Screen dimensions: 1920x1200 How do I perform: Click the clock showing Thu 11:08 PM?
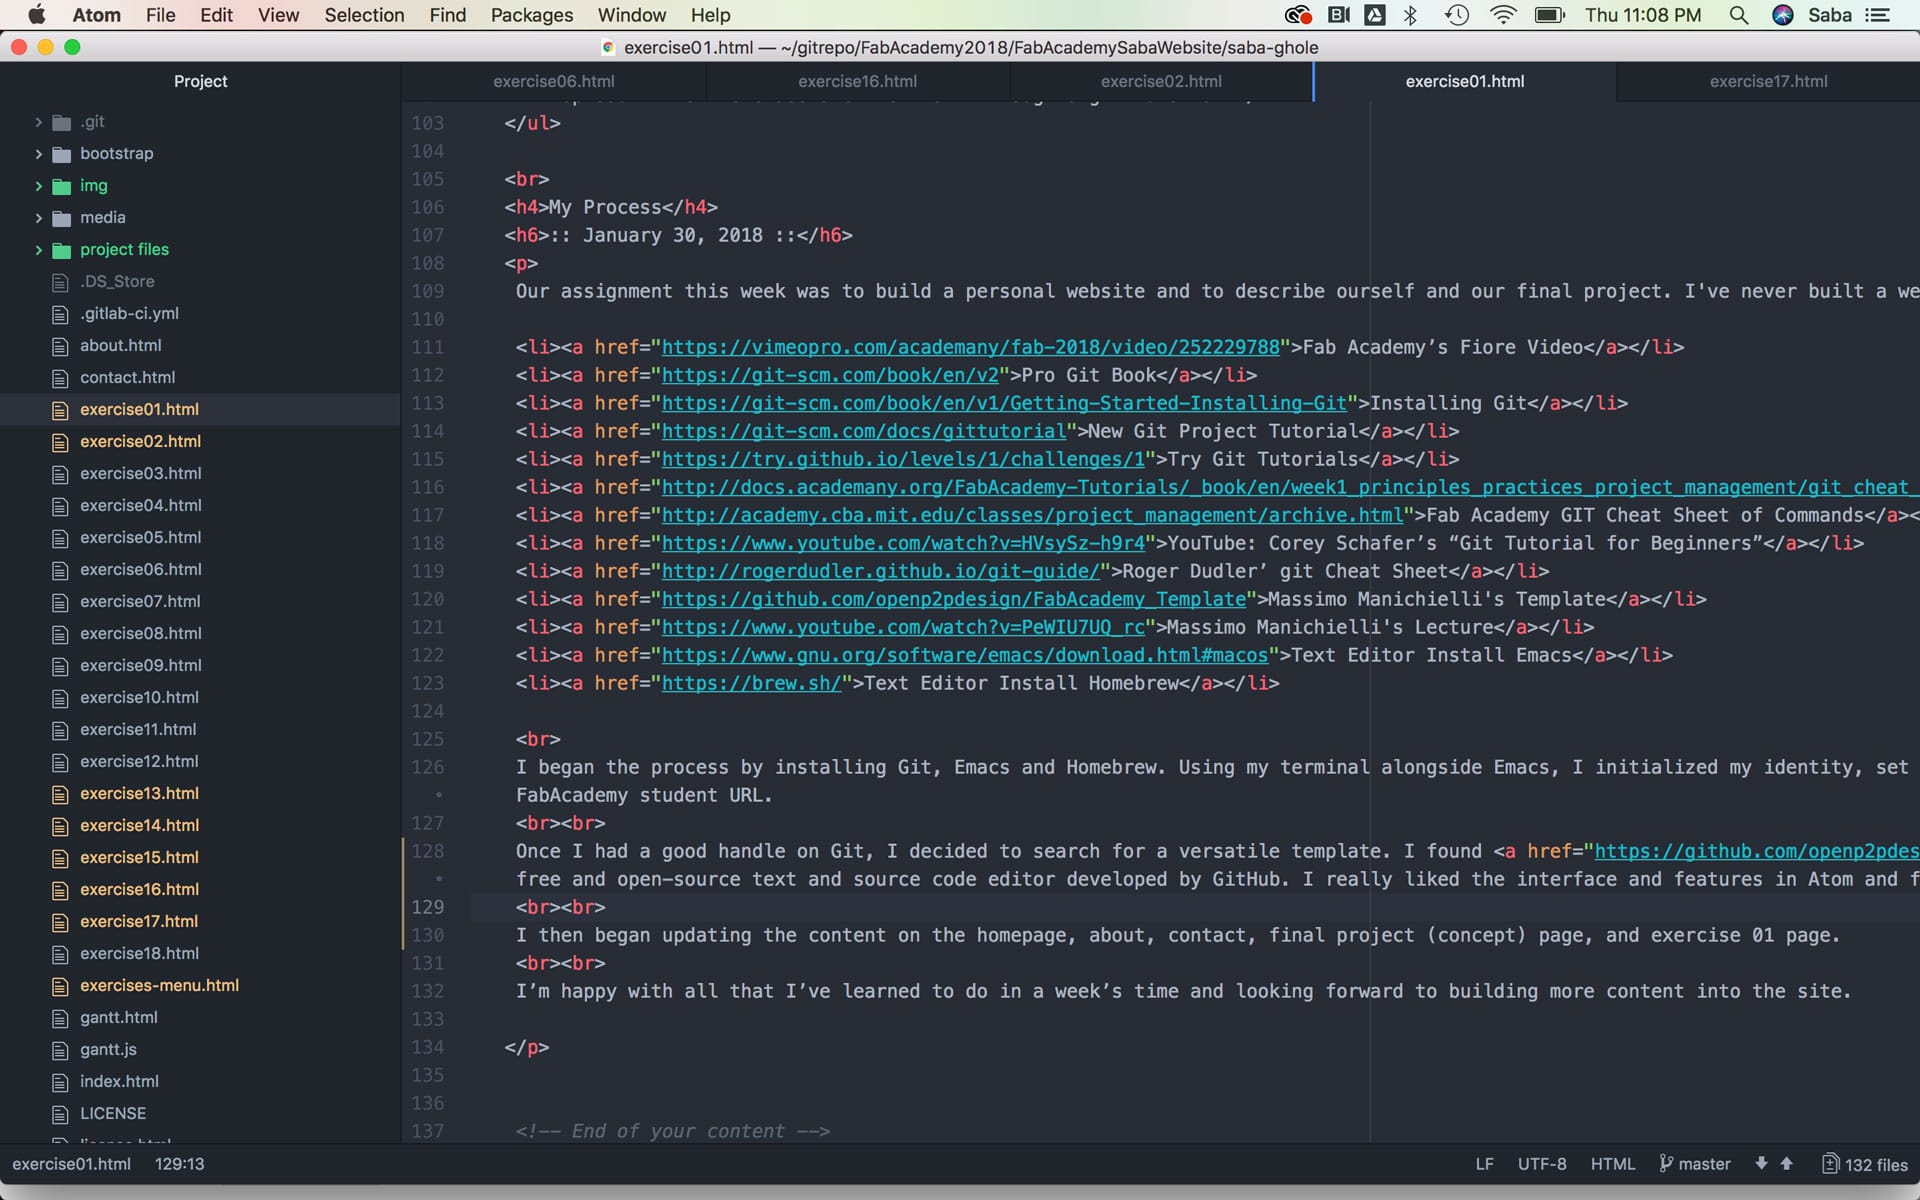pos(1643,15)
